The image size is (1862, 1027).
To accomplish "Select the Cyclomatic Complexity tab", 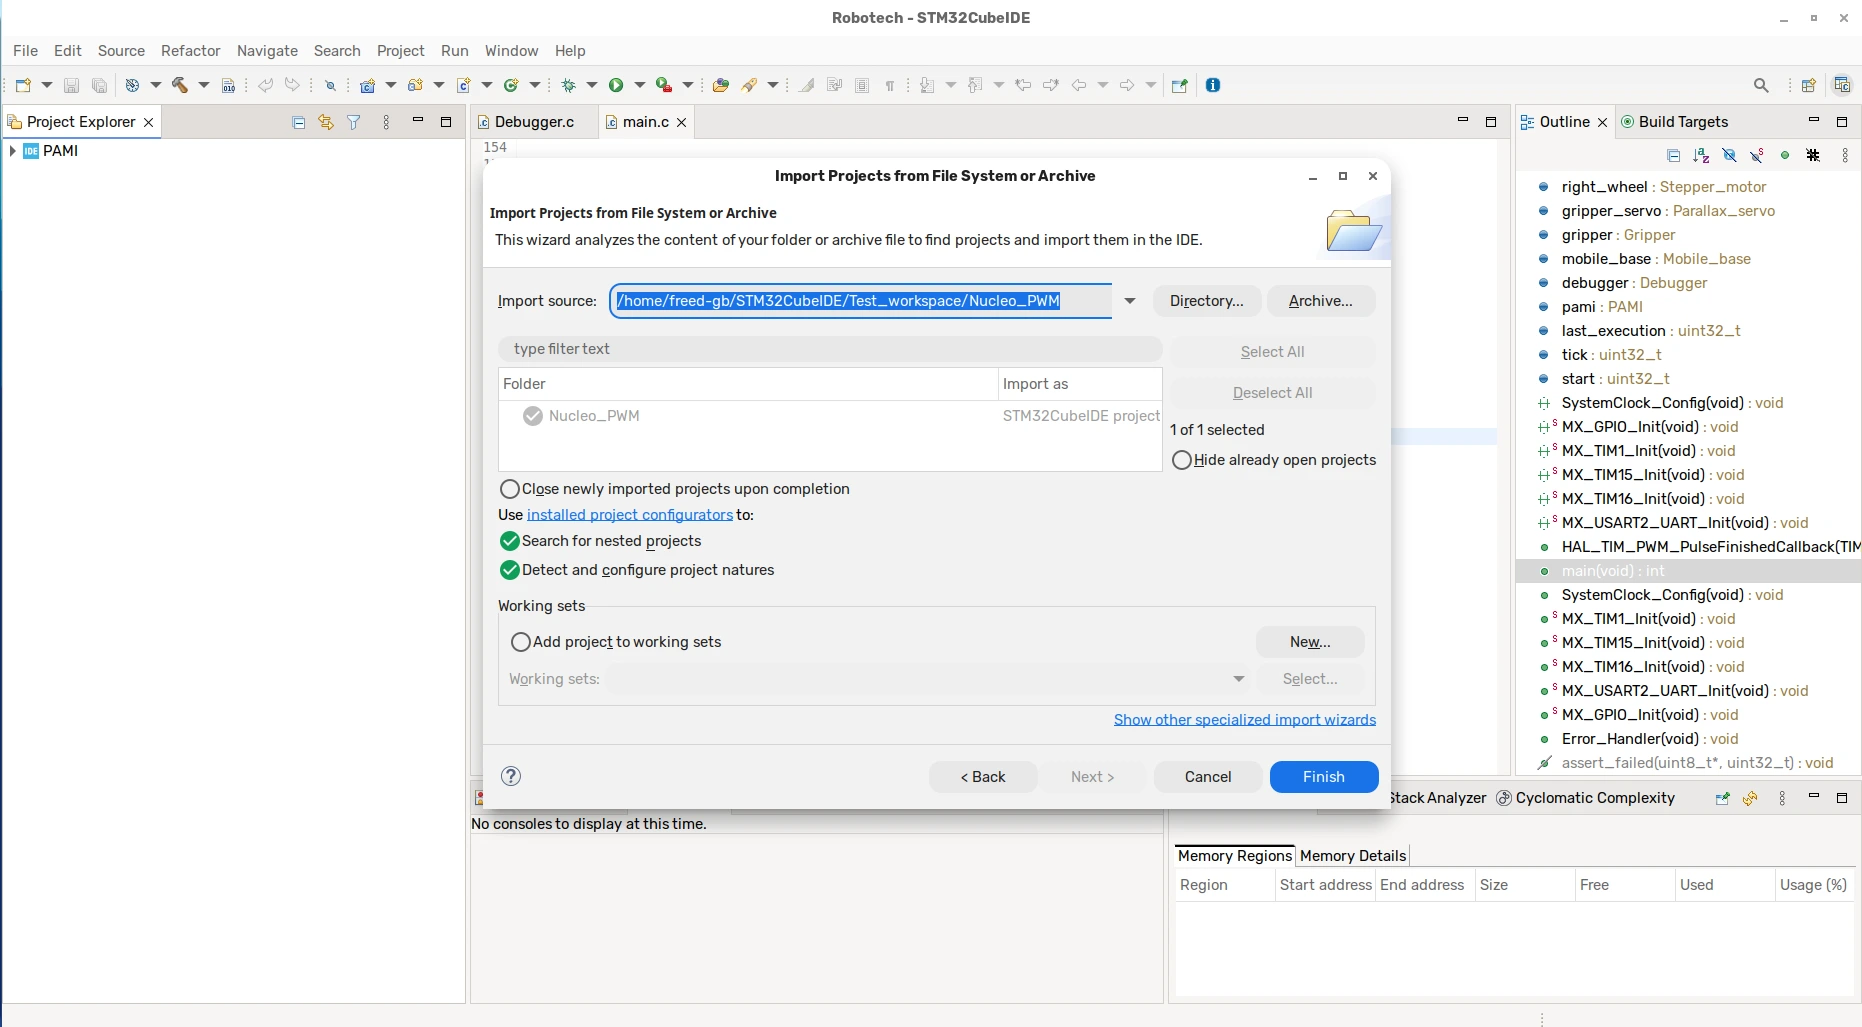I will [x=1585, y=798].
